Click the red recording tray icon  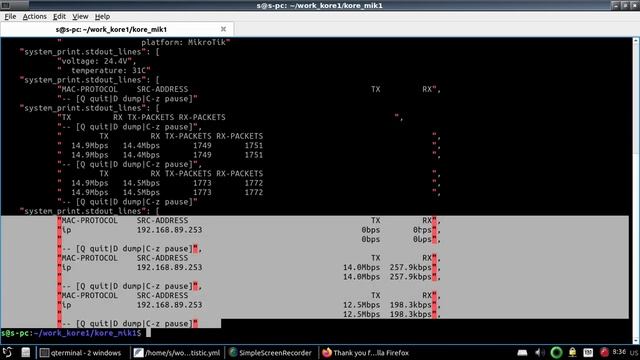tap(604, 352)
